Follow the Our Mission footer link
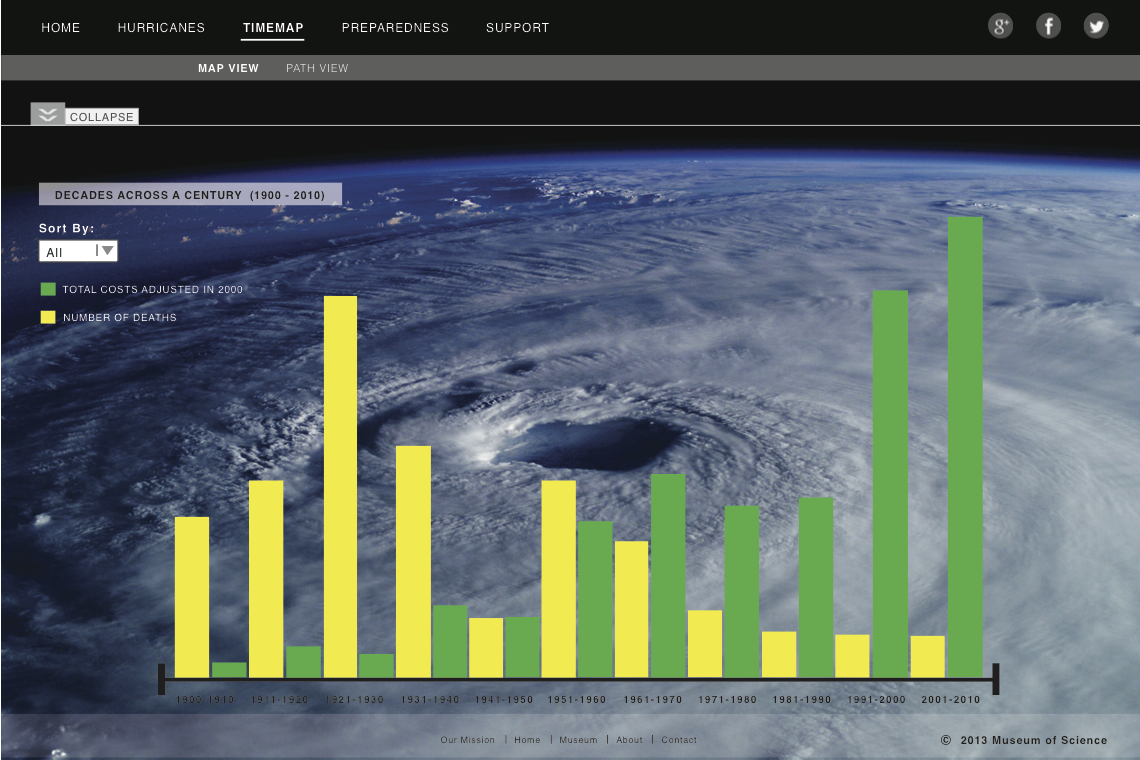1140x760 pixels. 467,740
